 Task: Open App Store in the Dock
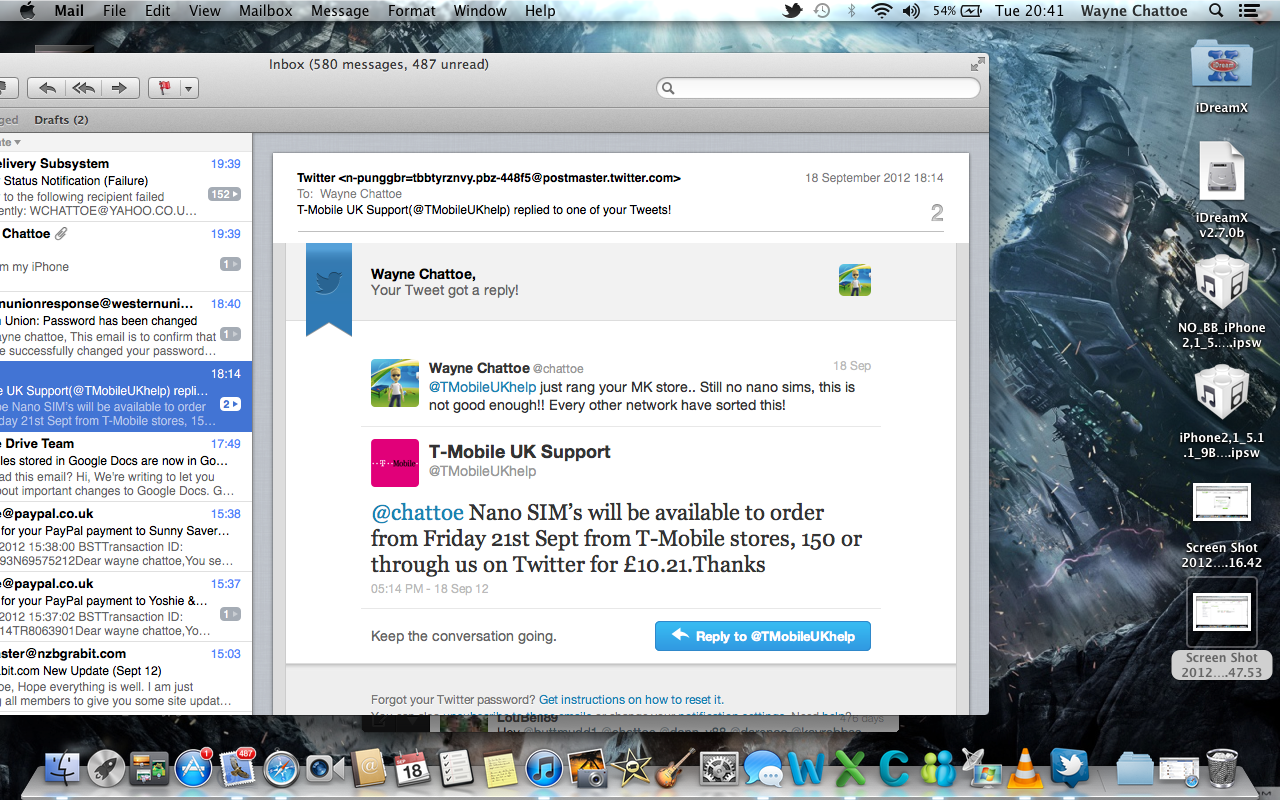point(192,768)
